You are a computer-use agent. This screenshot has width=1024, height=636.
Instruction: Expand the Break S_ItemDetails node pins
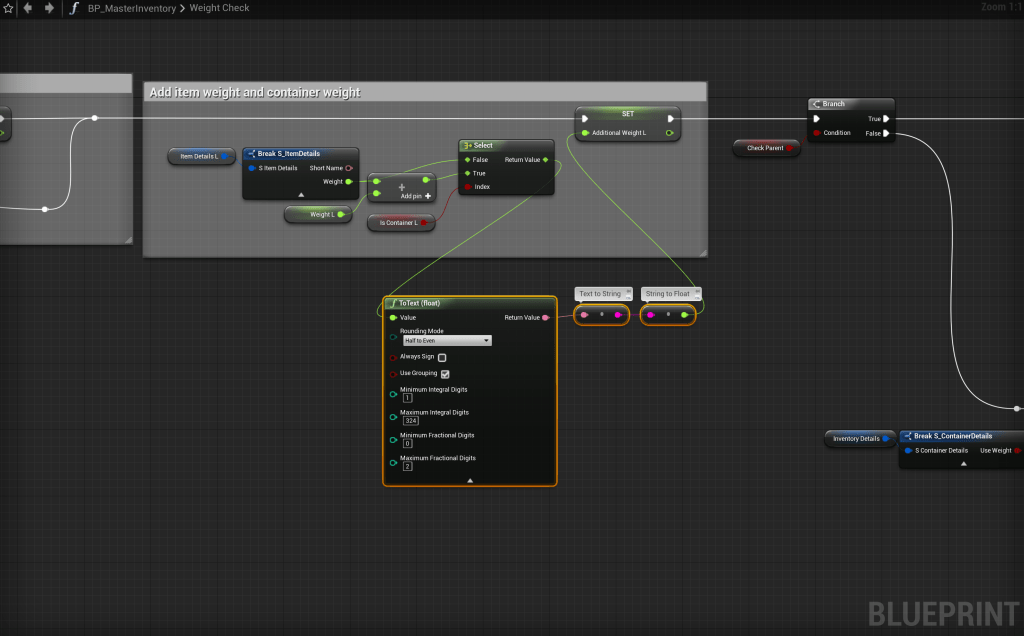point(301,194)
